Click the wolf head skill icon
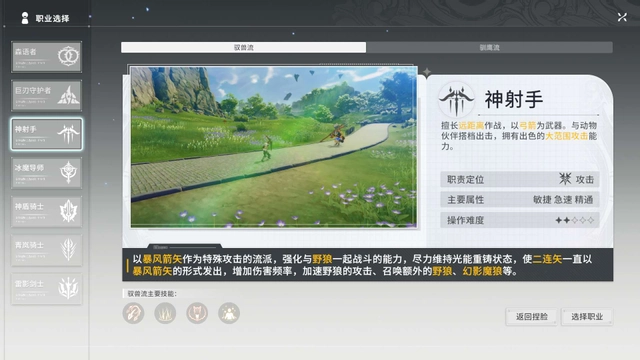Screen dimensions: 640x360 [197, 313]
